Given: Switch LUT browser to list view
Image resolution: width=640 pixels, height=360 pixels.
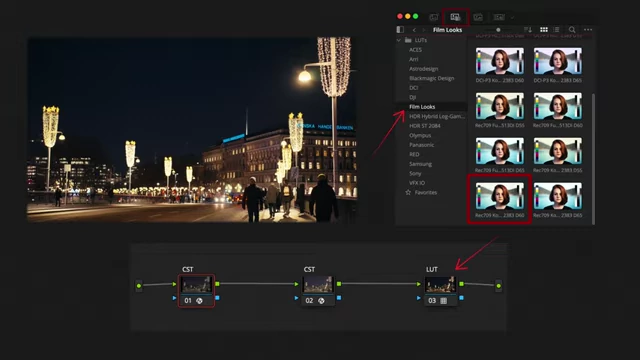Looking at the screenshot, I should (x=556, y=30).
